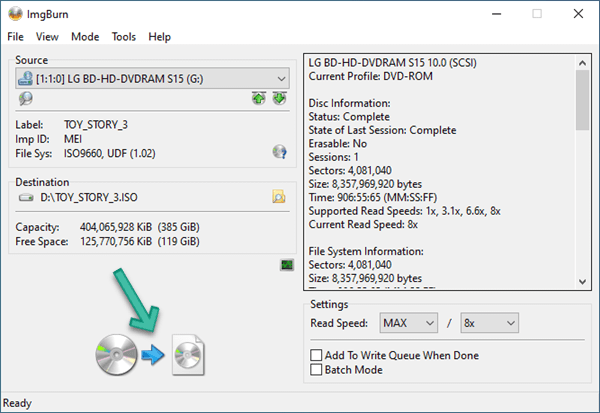
Task: Click the TOY_STORY_3 label value
Action: coord(96,125)
